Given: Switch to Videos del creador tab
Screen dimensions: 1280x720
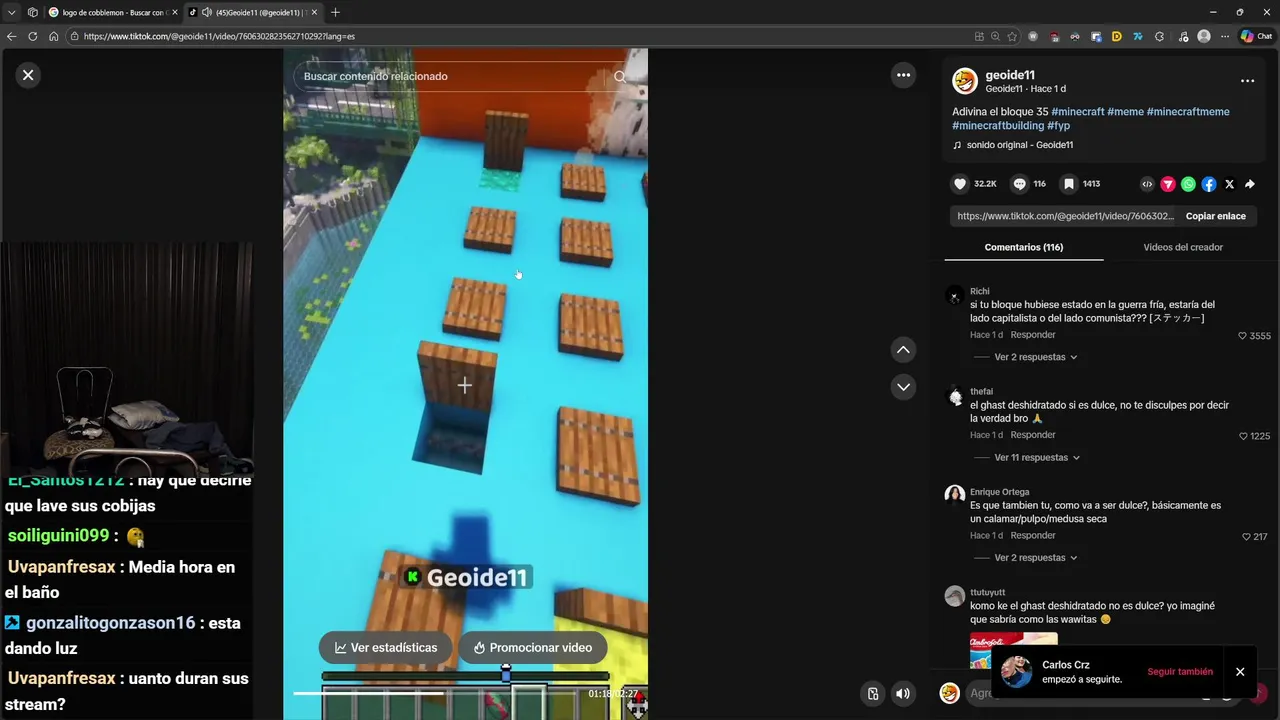Looking at the screenshot, I should tap(1183, 247).
